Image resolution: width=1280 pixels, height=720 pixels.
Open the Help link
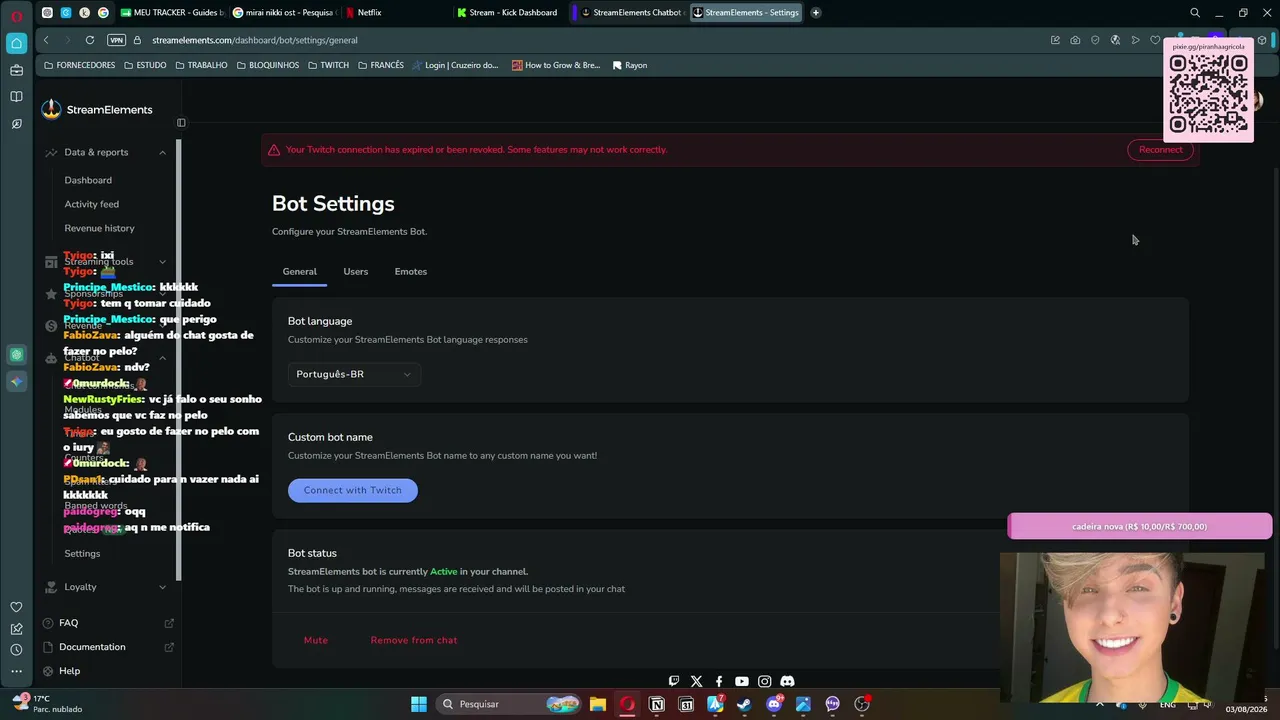point(69,671)
